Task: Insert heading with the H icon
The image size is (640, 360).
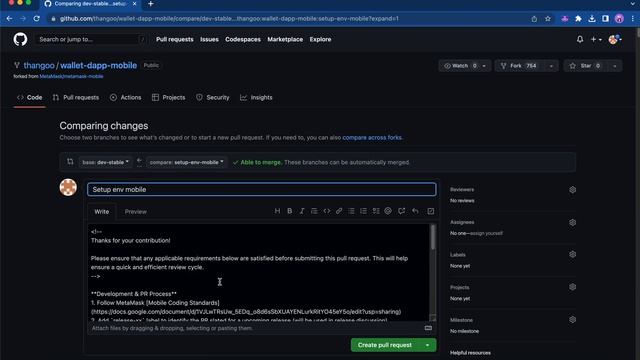Action: tap(277, 211)
